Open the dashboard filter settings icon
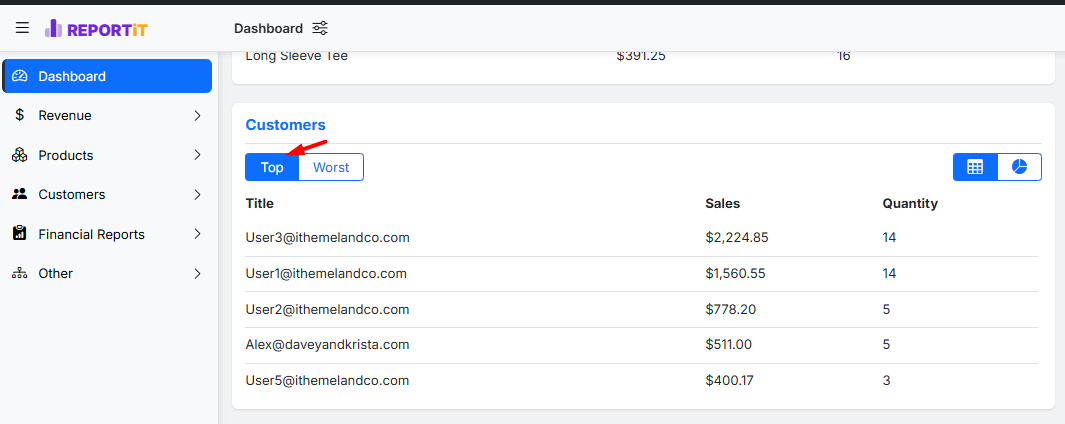 pyautogui.click(x=320, y=28)
